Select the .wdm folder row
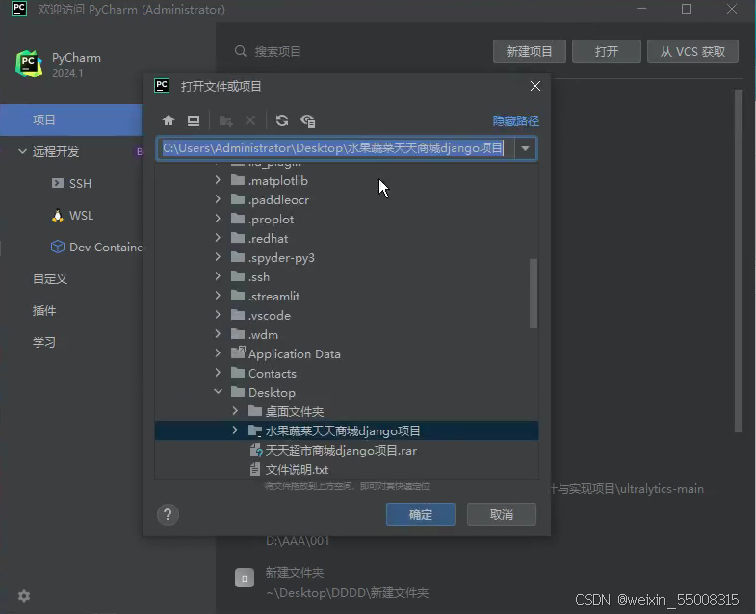Viewport: 756px width, 614px height. click(x=346, y=334)
